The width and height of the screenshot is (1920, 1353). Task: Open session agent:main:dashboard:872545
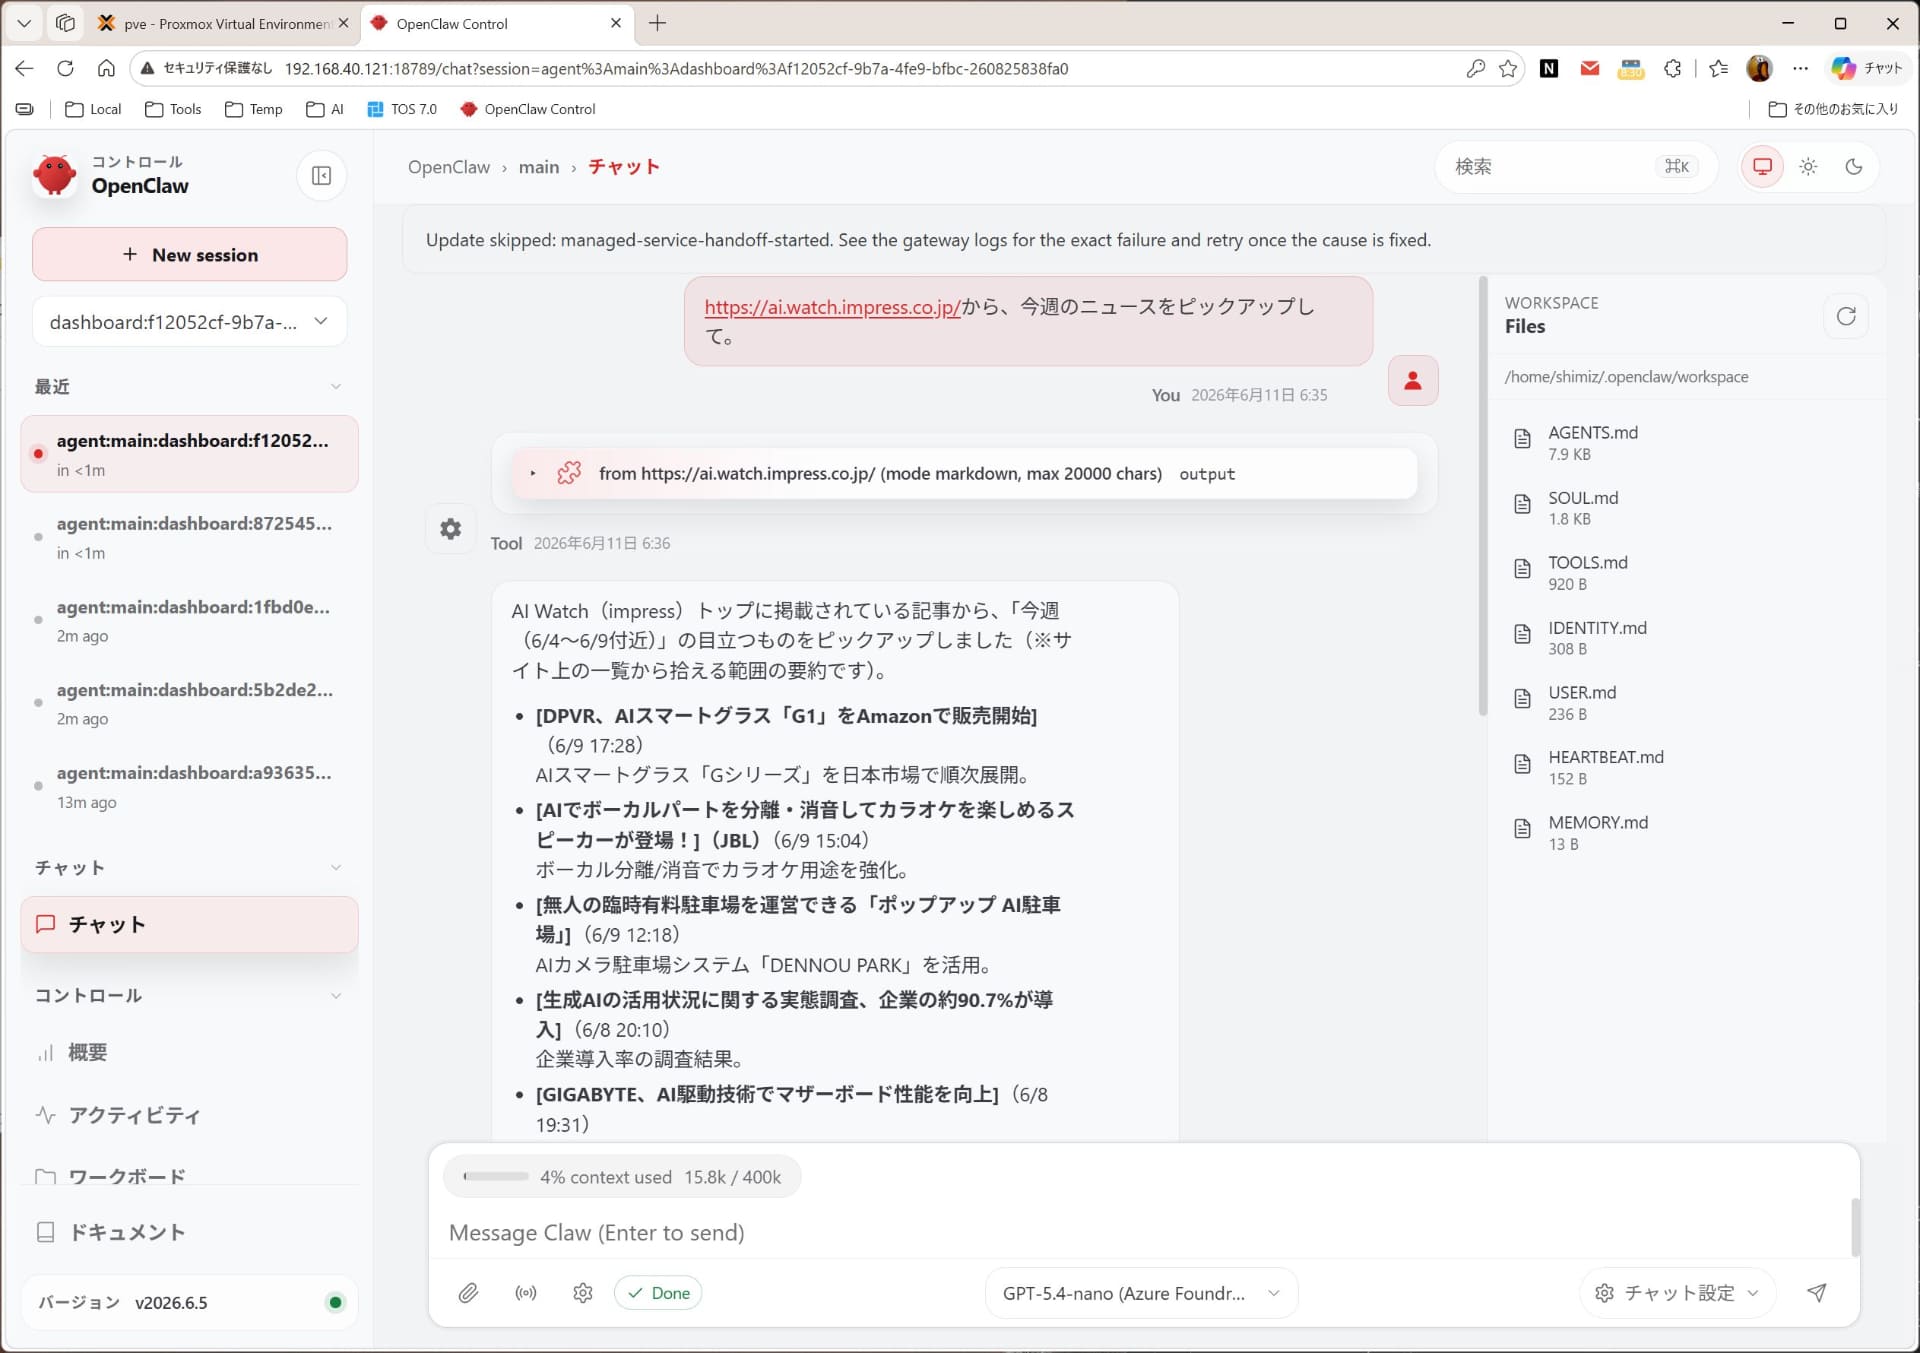point(189,537)
